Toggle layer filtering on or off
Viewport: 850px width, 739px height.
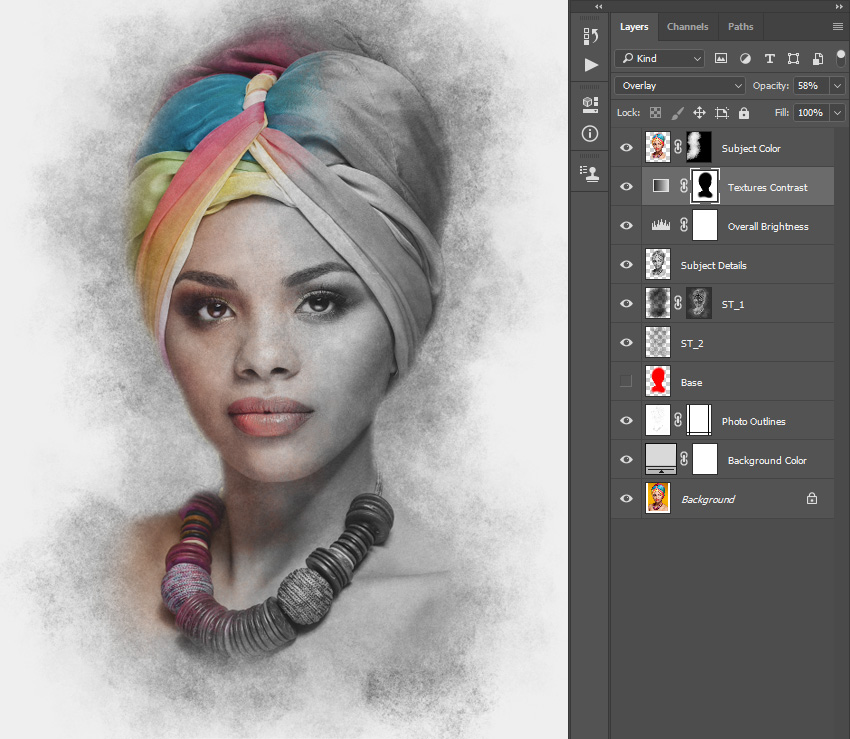coord(840,57)
